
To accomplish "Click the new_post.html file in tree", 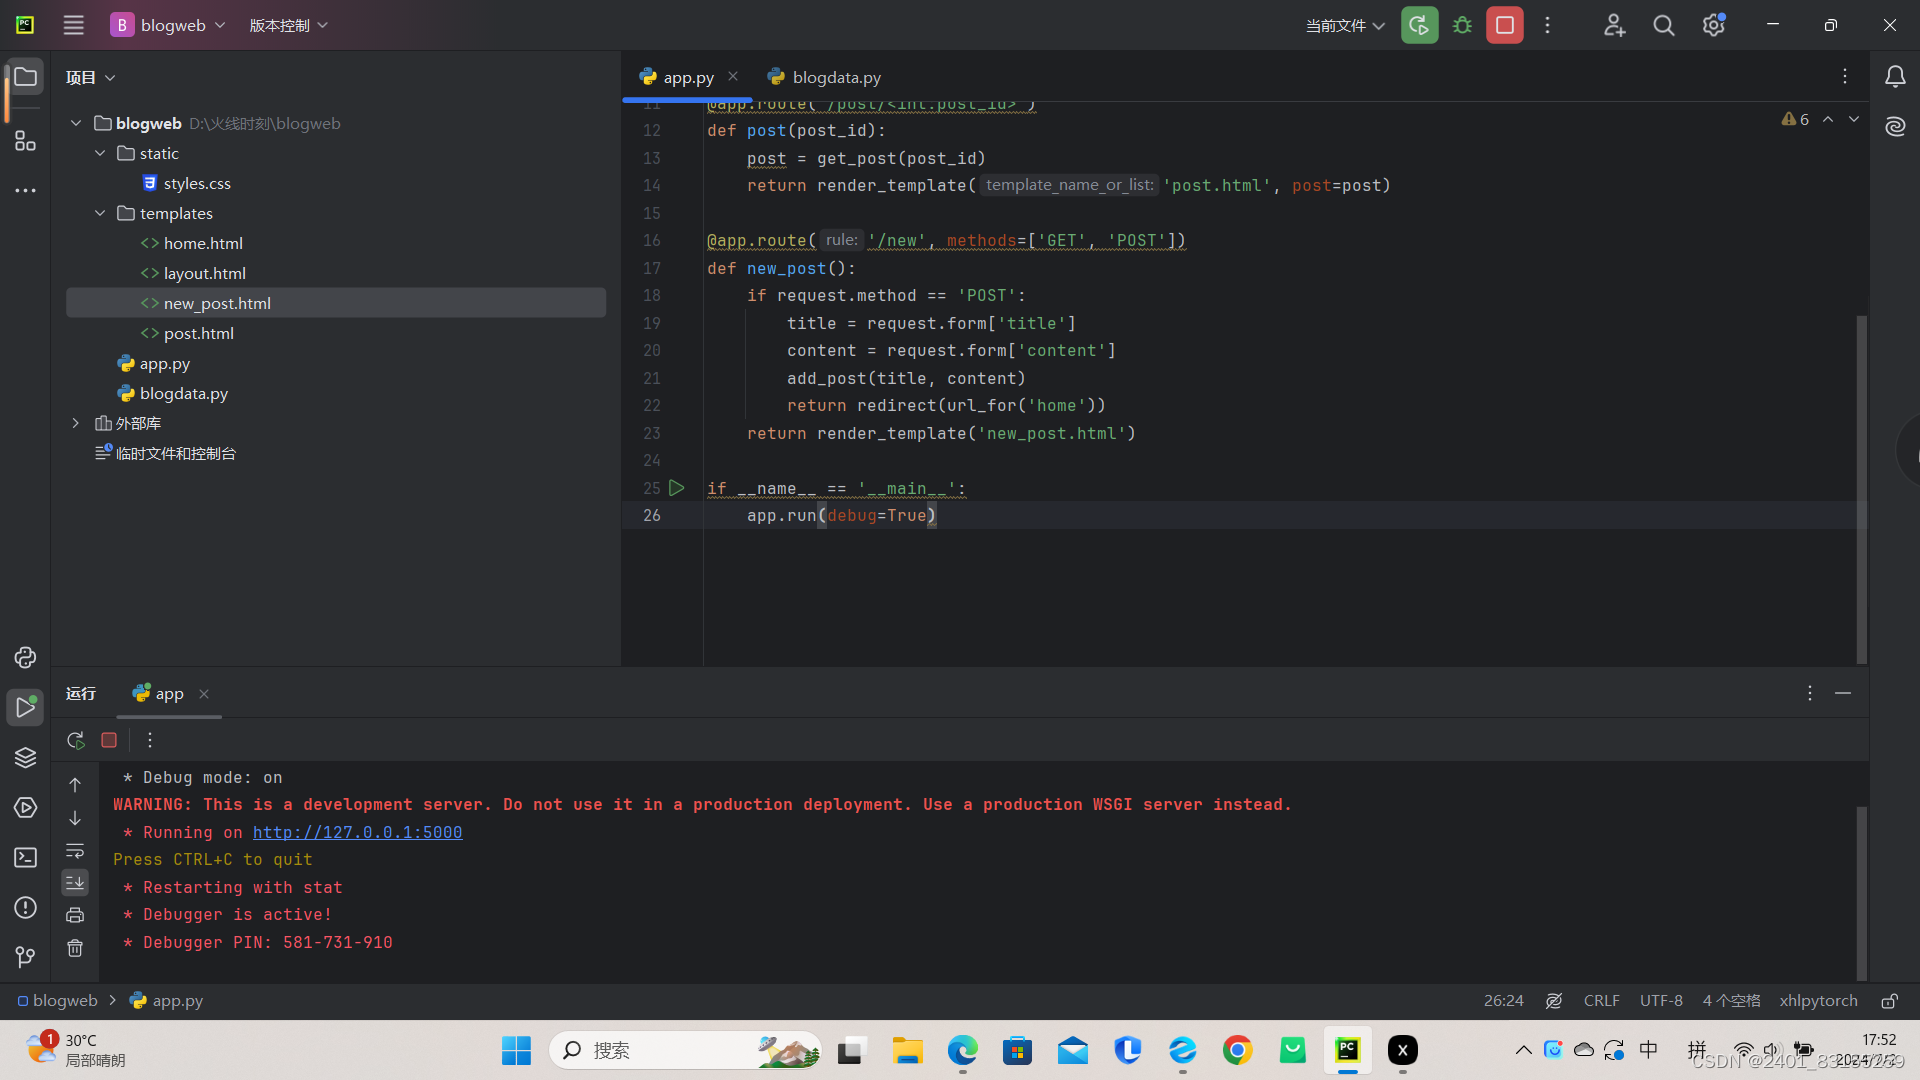I will pos(216,302).
